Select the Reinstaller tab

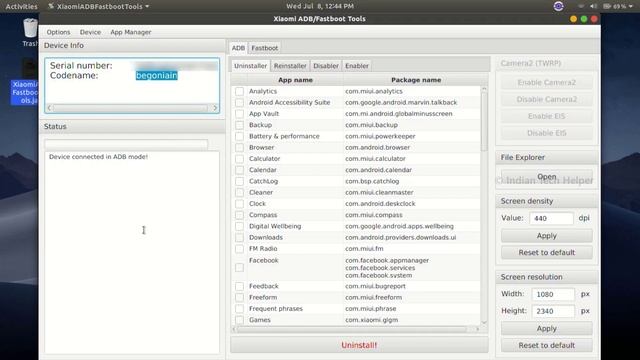point(290,66)
